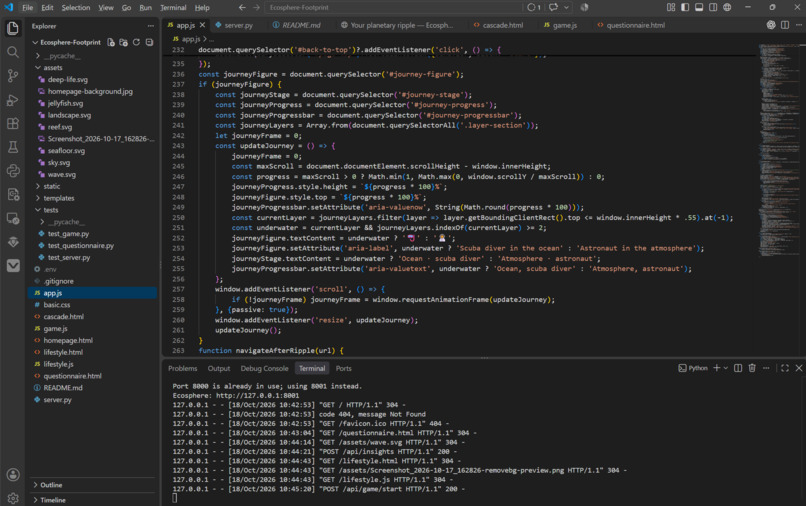Open editor more actions ellipsis
Viewport: 806px width, 506px height.
(x=799, y=25)
